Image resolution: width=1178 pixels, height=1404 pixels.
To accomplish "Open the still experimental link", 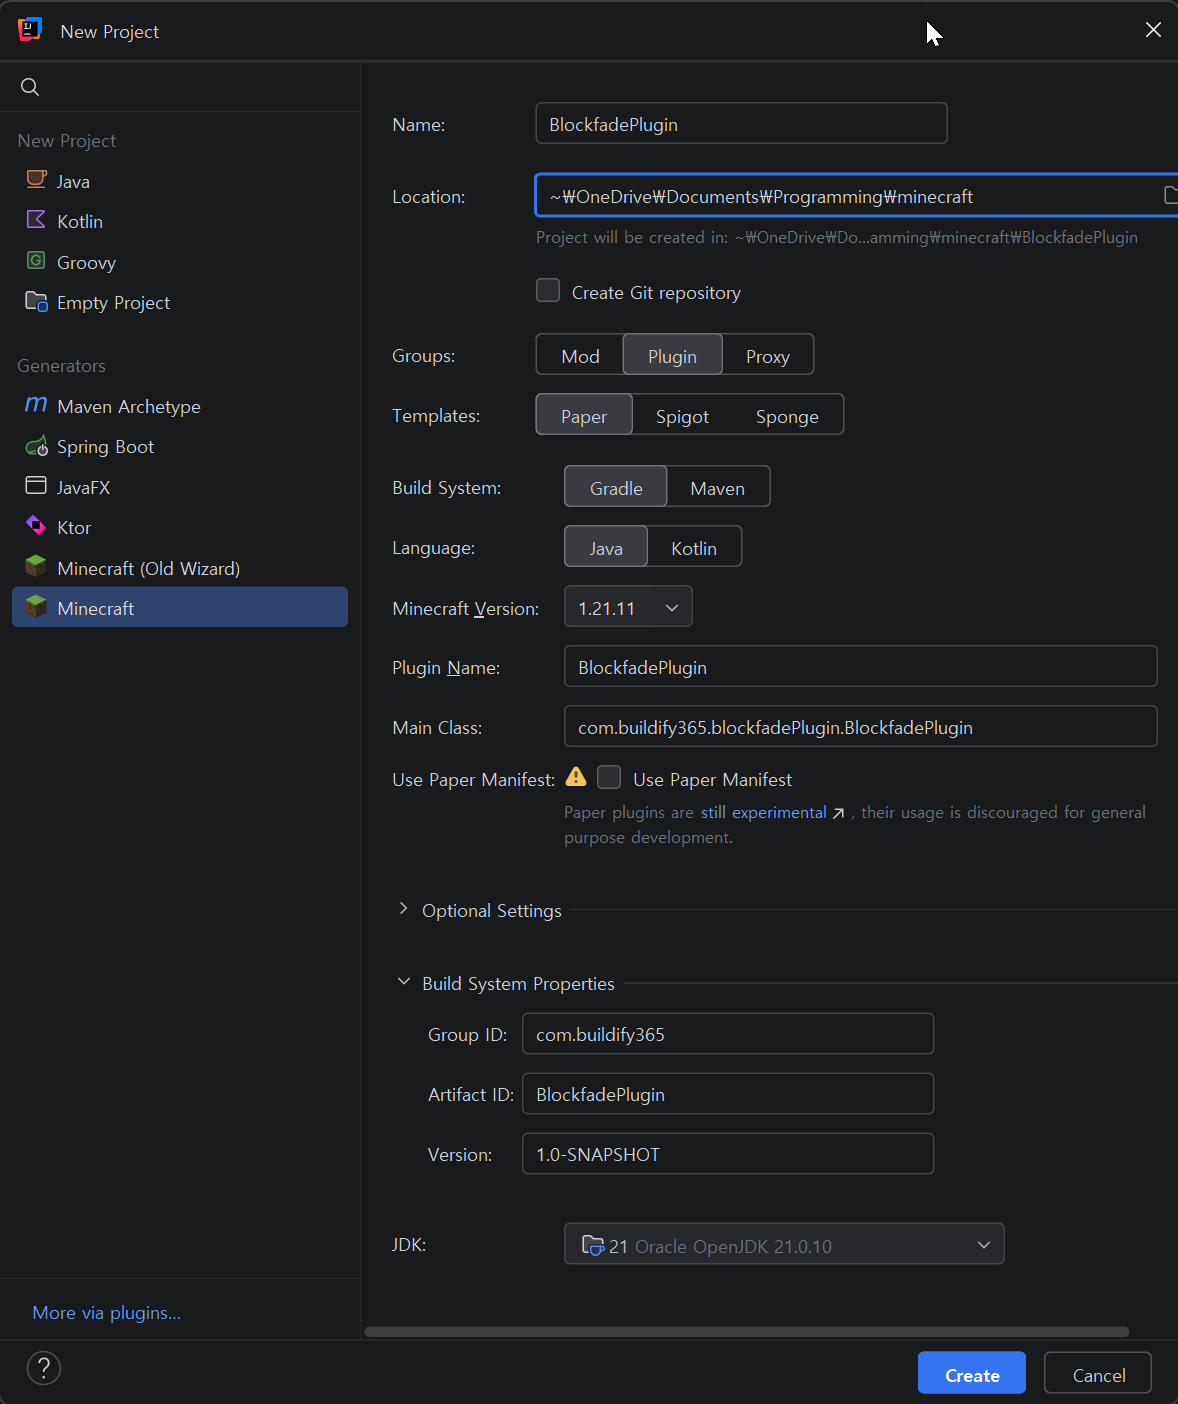I will [x=764, y=812].
